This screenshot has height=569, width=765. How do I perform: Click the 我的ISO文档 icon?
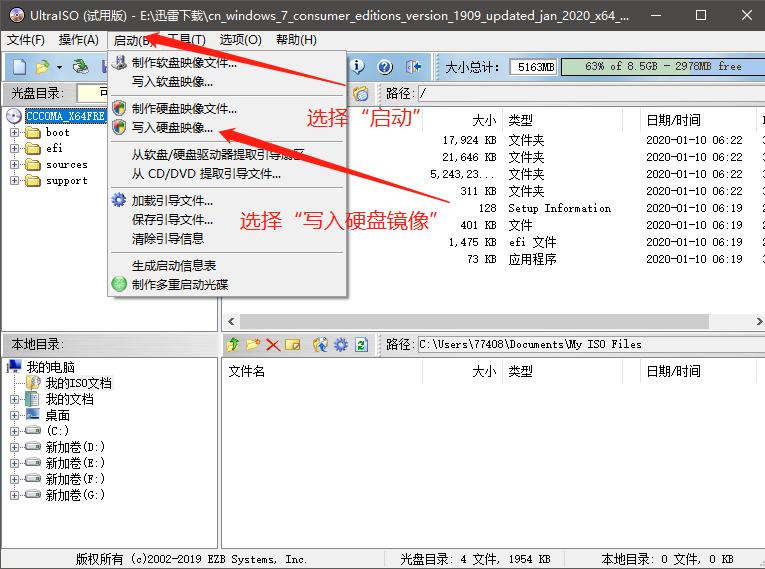[33, 383]
